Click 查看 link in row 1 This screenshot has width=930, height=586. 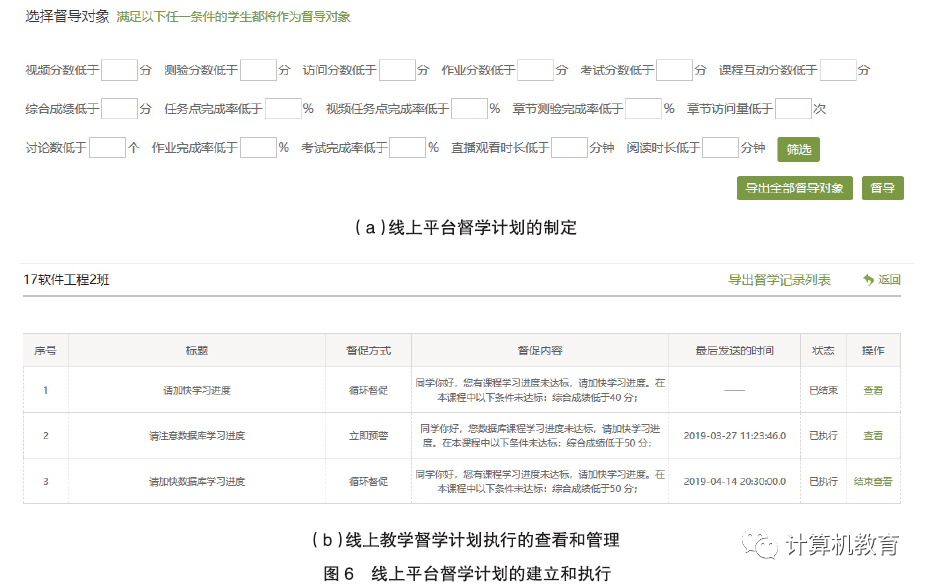873,390
